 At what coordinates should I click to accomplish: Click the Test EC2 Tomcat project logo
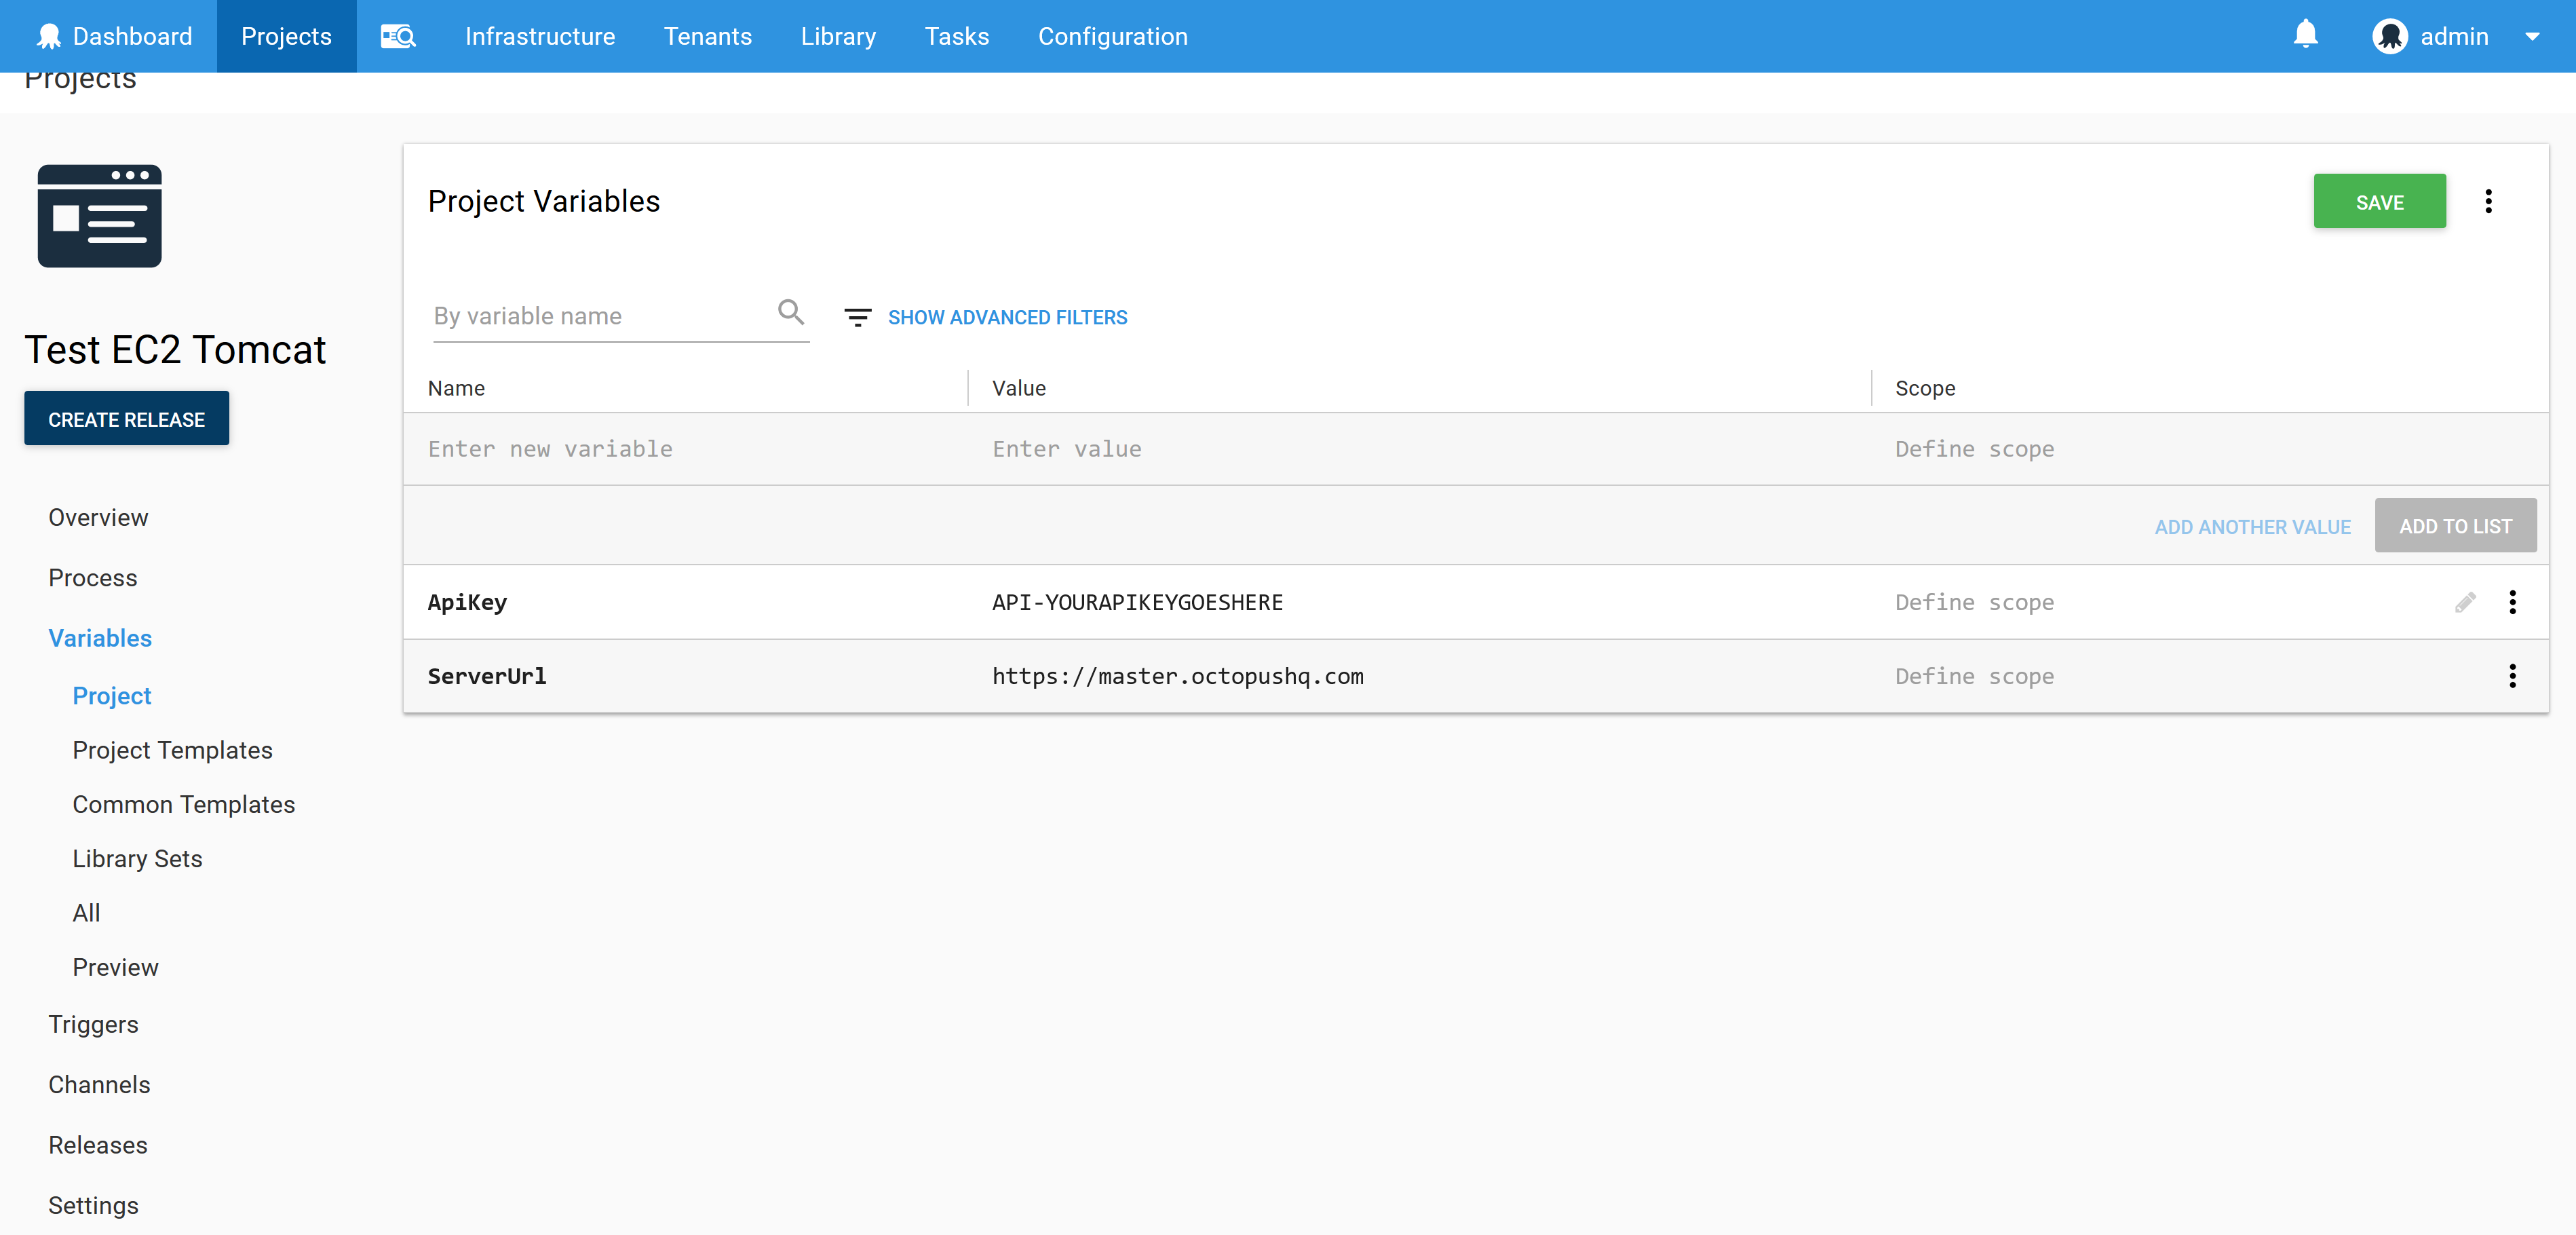(100, 216)
